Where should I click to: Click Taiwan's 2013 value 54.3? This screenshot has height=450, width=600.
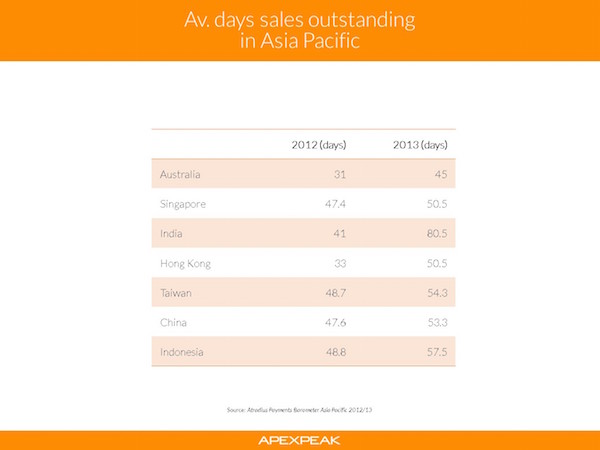[437, 293]
